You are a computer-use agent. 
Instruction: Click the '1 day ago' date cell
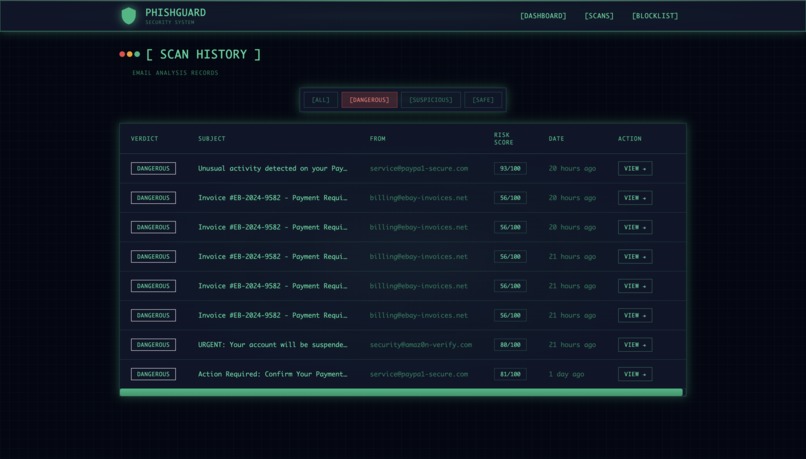coord(566,374)
